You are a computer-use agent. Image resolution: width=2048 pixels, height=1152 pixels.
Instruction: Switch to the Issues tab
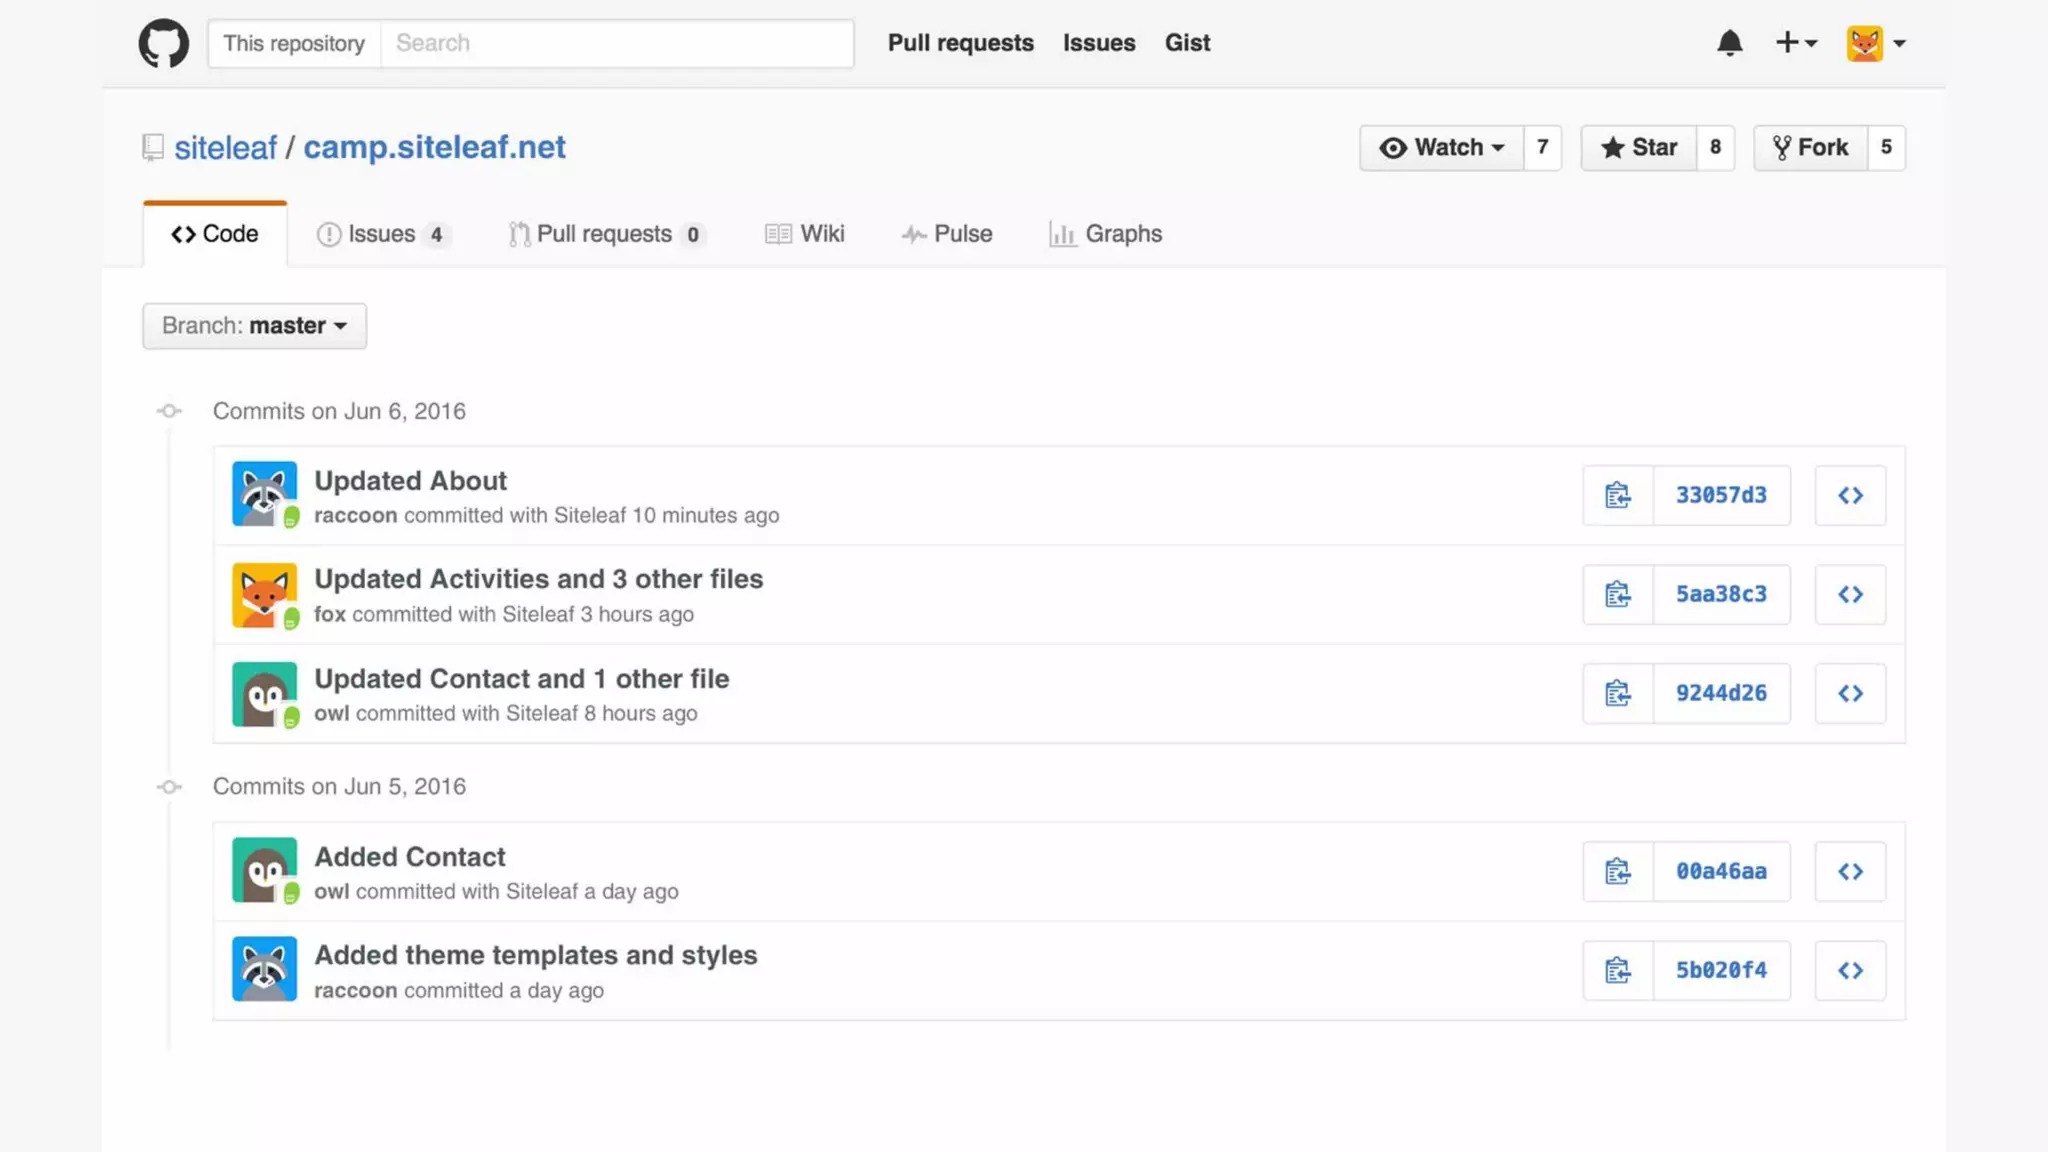tap(381, 234)
